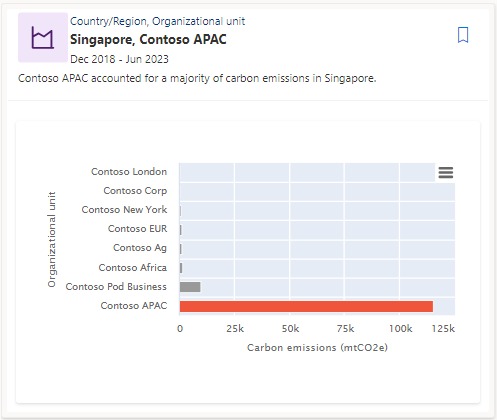497x420 pixels.
Task: Click the Contoso London axis label
Action: pyautogui.click(x=129, y=172)
